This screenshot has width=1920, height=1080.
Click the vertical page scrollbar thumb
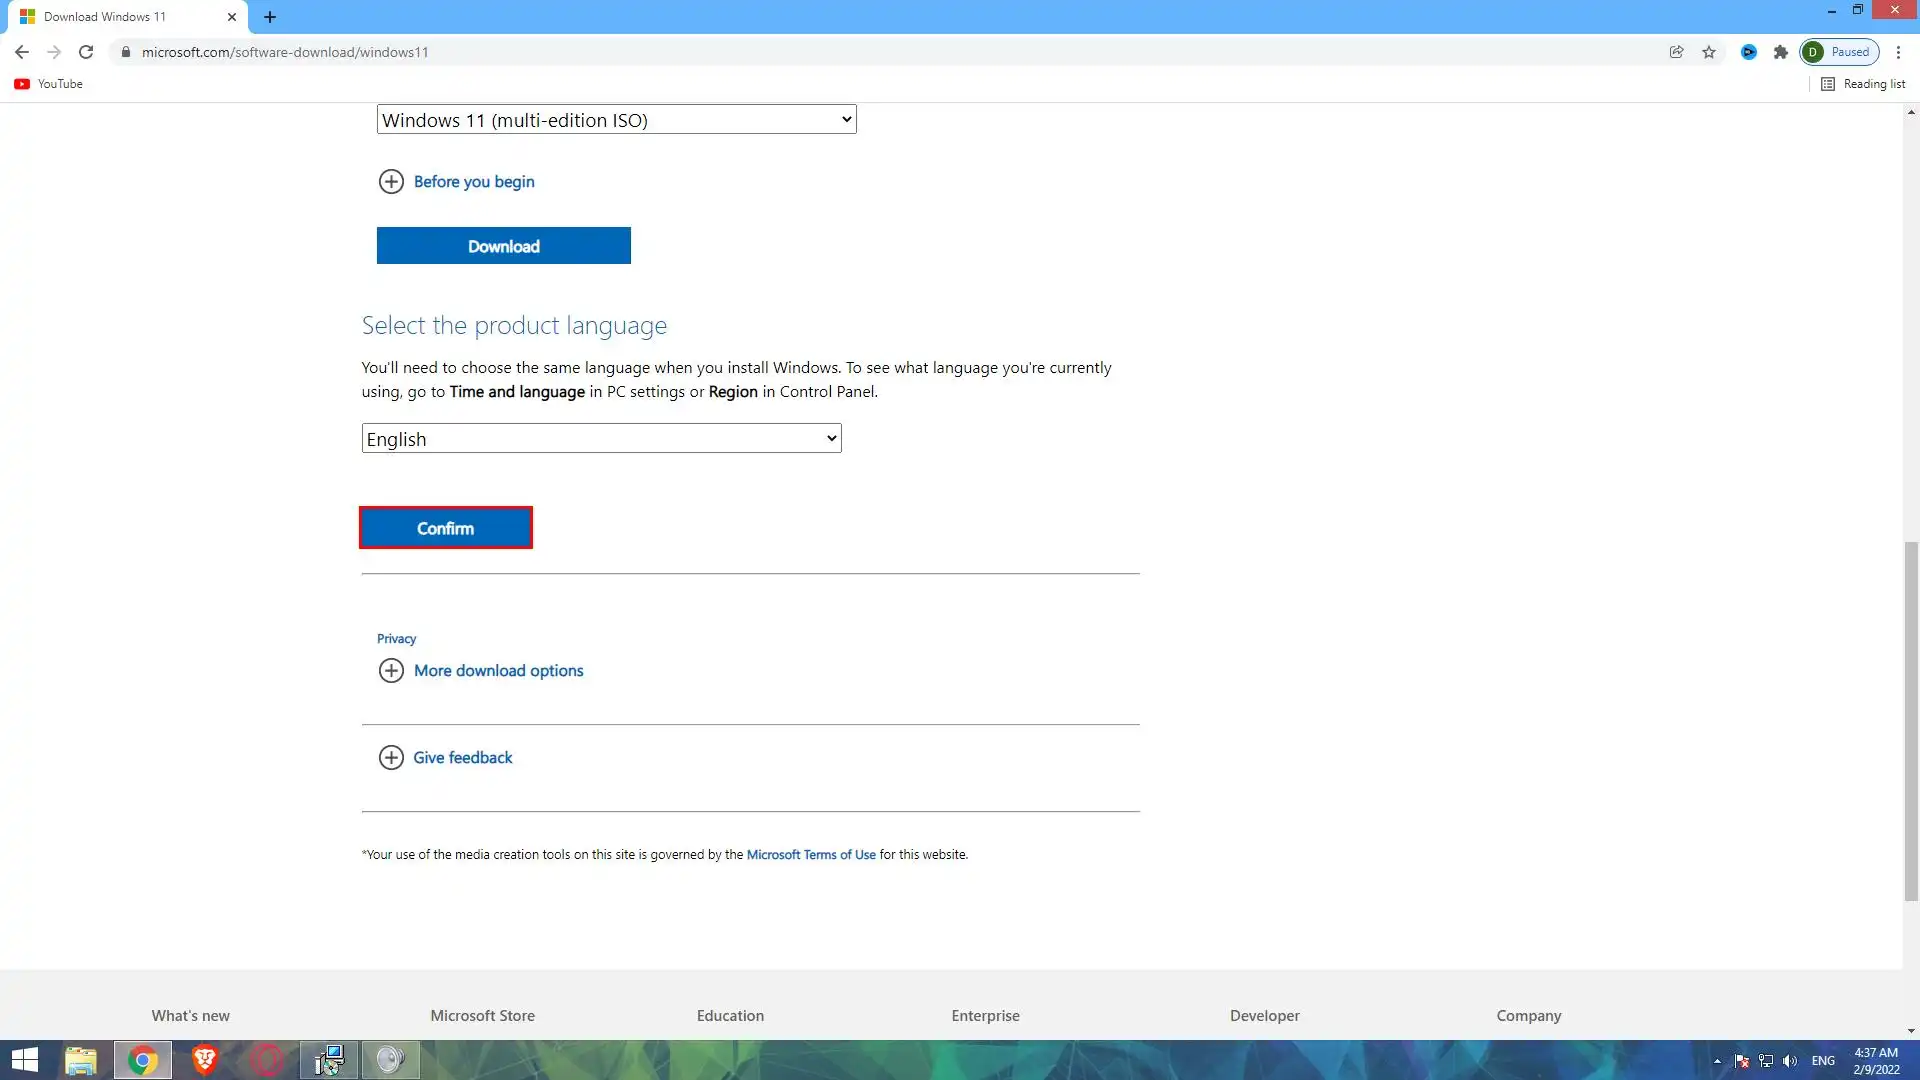1911,720
